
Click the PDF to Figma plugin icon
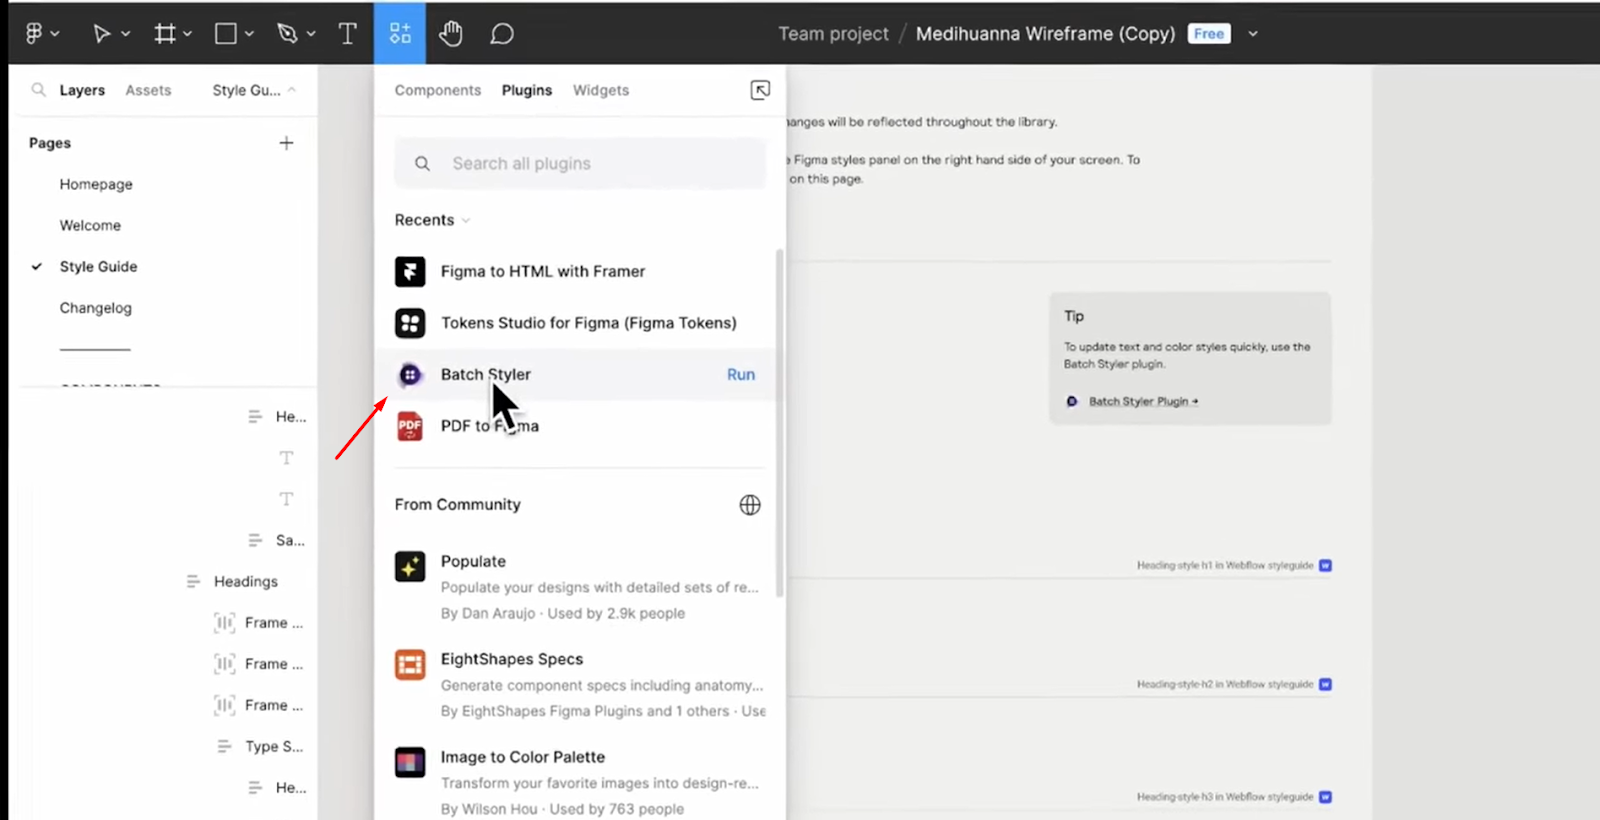(x=410, y=426)
